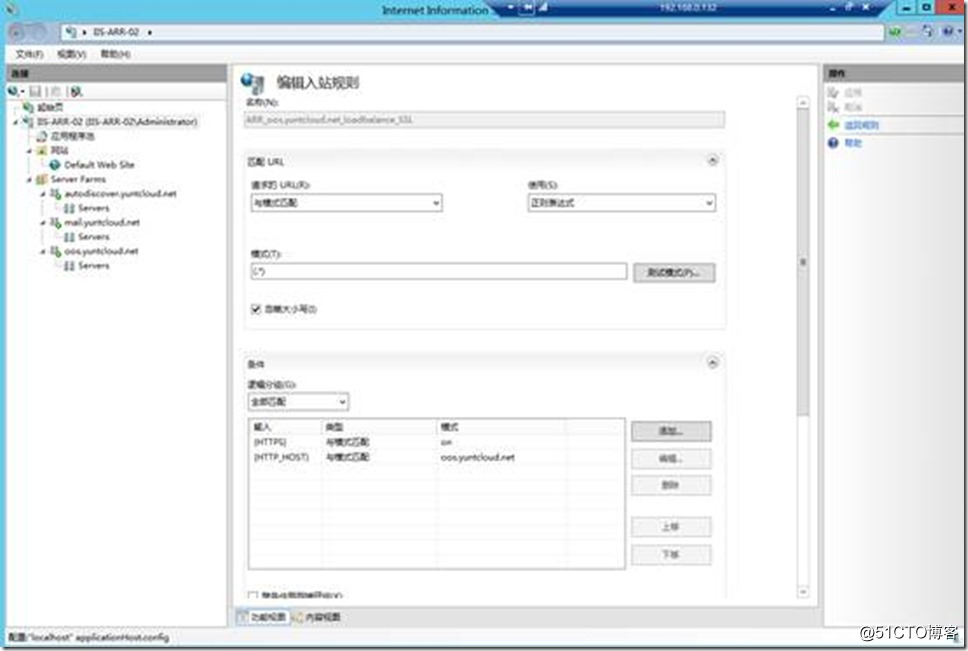
Task: Click the oos.yuntcloud.net farm icon
Action: click(56, 251)
